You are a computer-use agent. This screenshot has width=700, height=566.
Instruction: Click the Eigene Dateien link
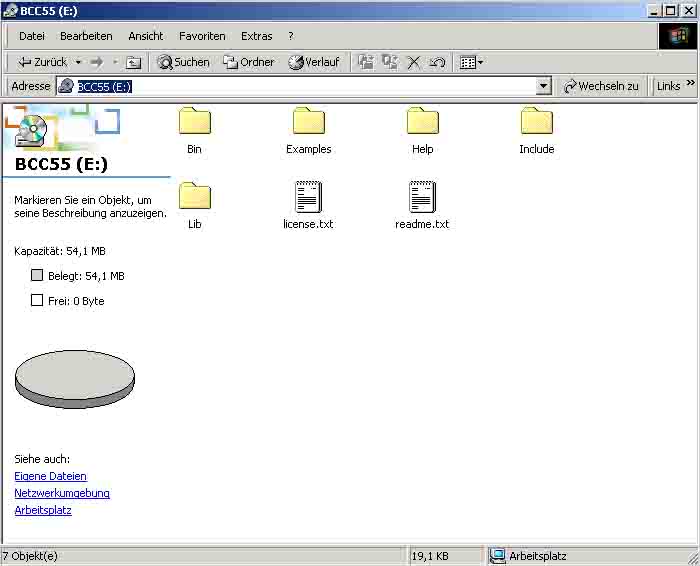pos(50,476)
